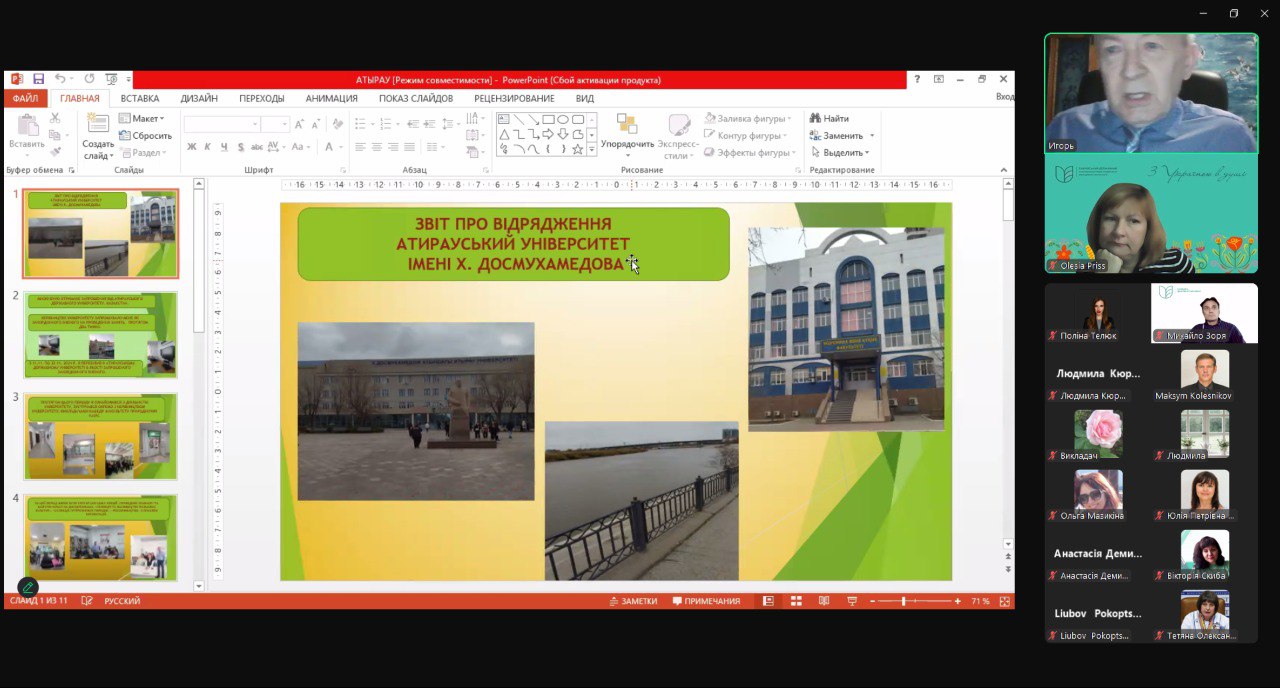Open the Выделить select dropdown

point(840,153)
